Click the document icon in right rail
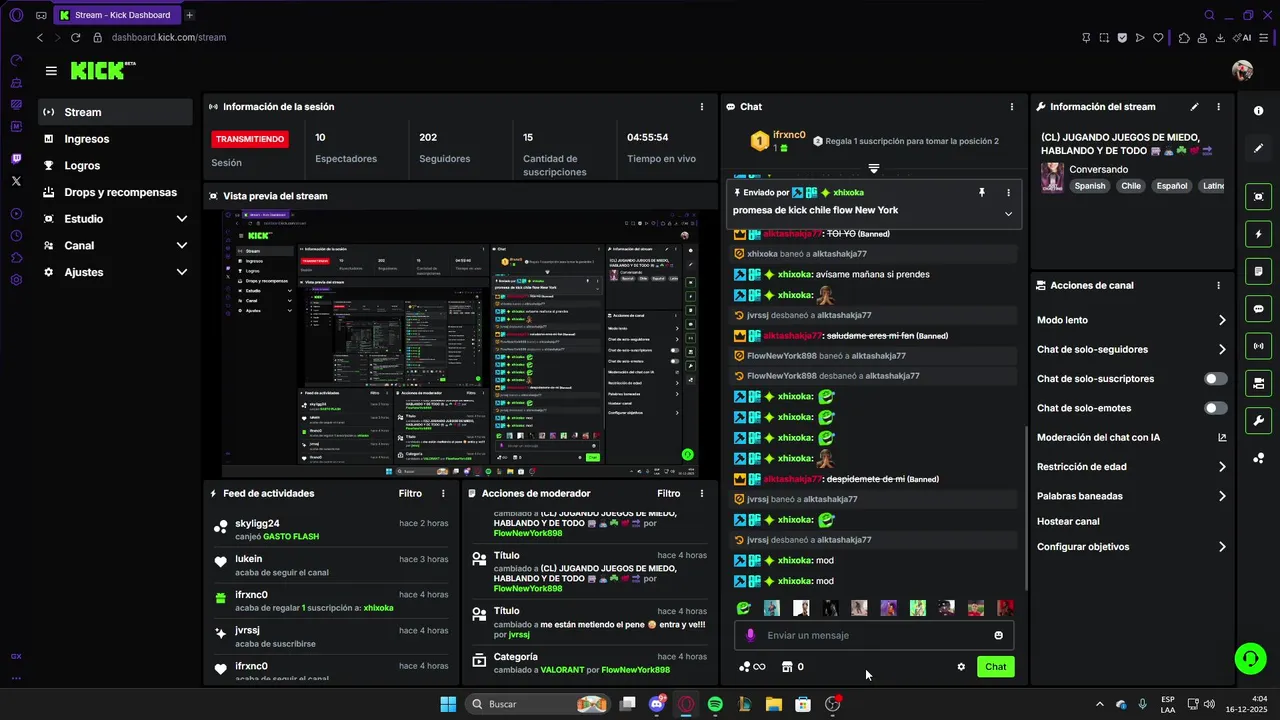The width and height of the screenshot is (1280, 720). coord(1259,271)
